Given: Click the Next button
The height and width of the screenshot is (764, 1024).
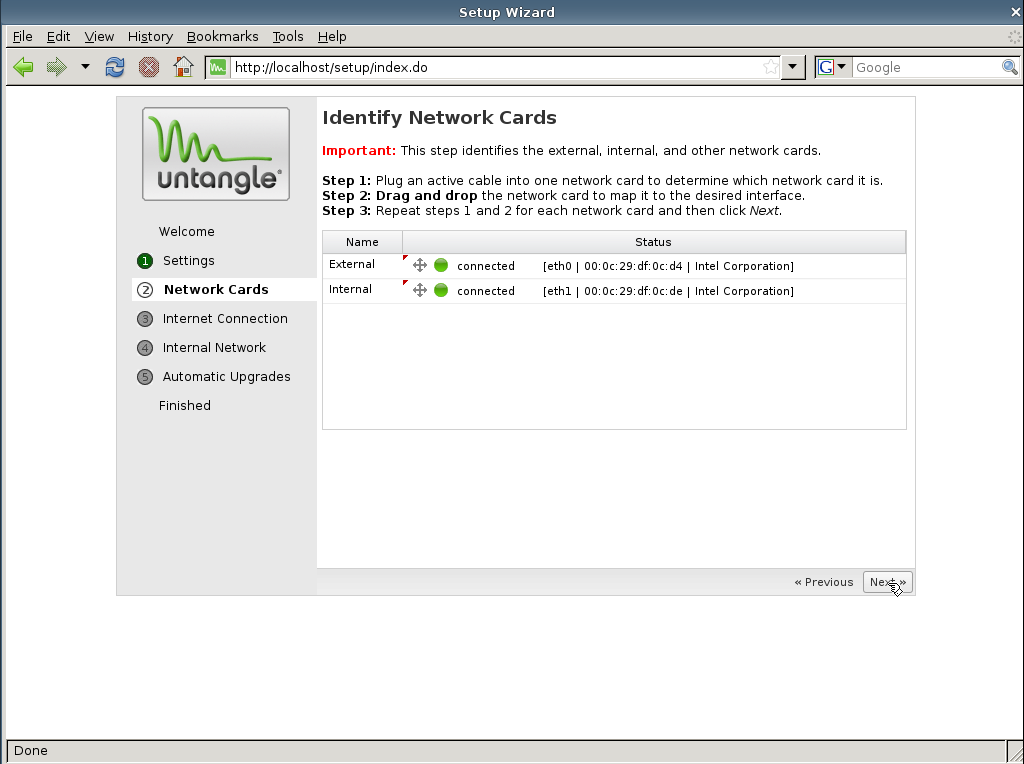Looking at the screenshot, I should (x=888, y=582).
